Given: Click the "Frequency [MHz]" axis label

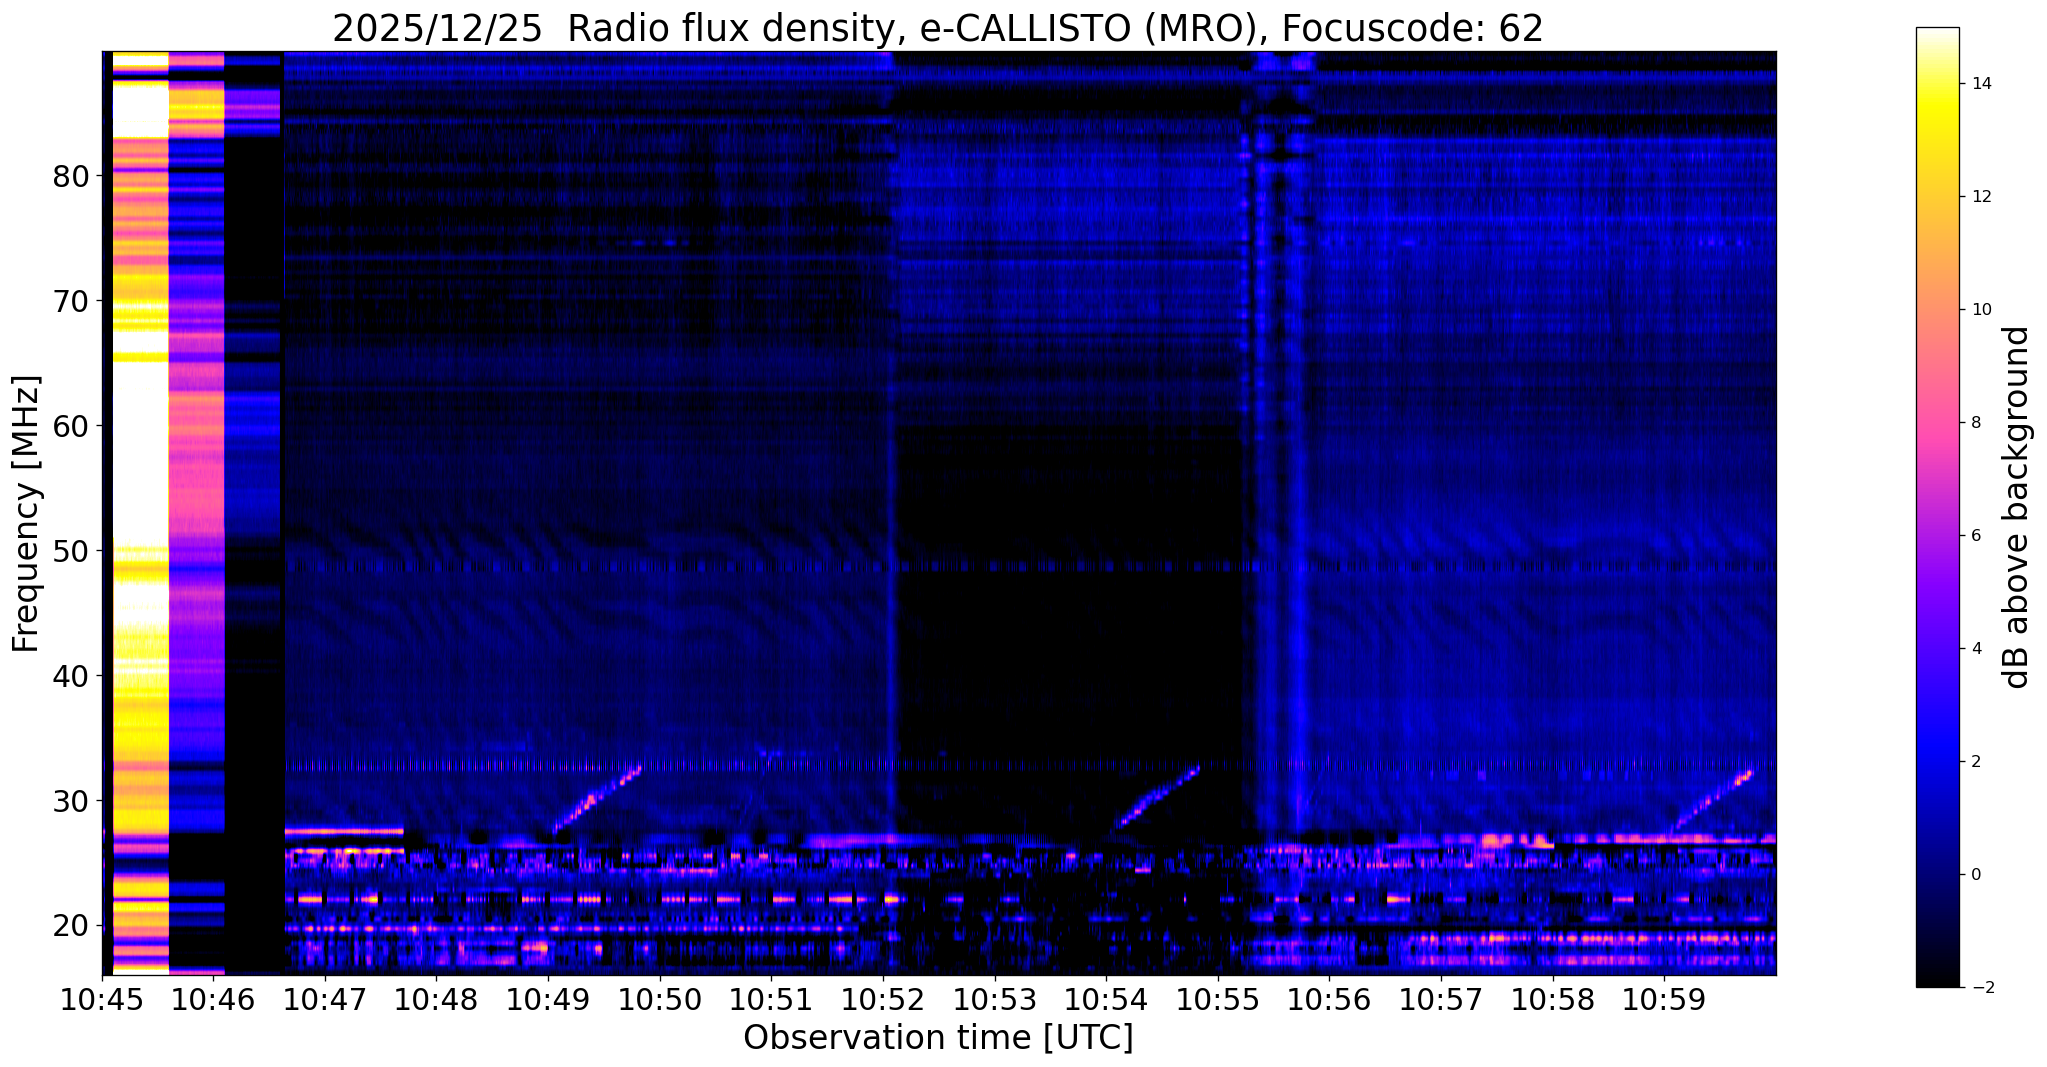Looking at the screenshot, I should click(x=26, y=513).
